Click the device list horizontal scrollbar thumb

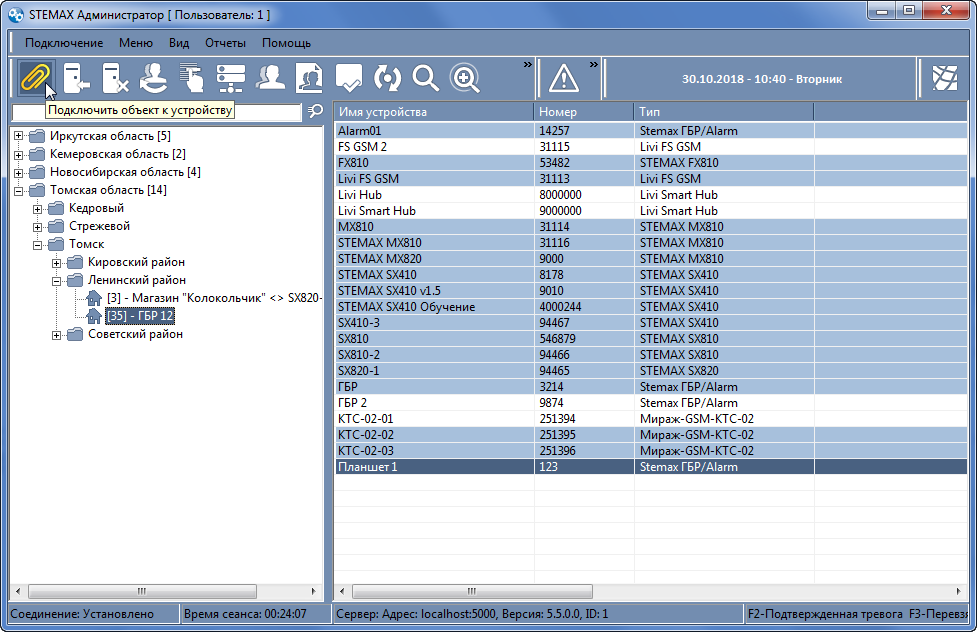472,591
